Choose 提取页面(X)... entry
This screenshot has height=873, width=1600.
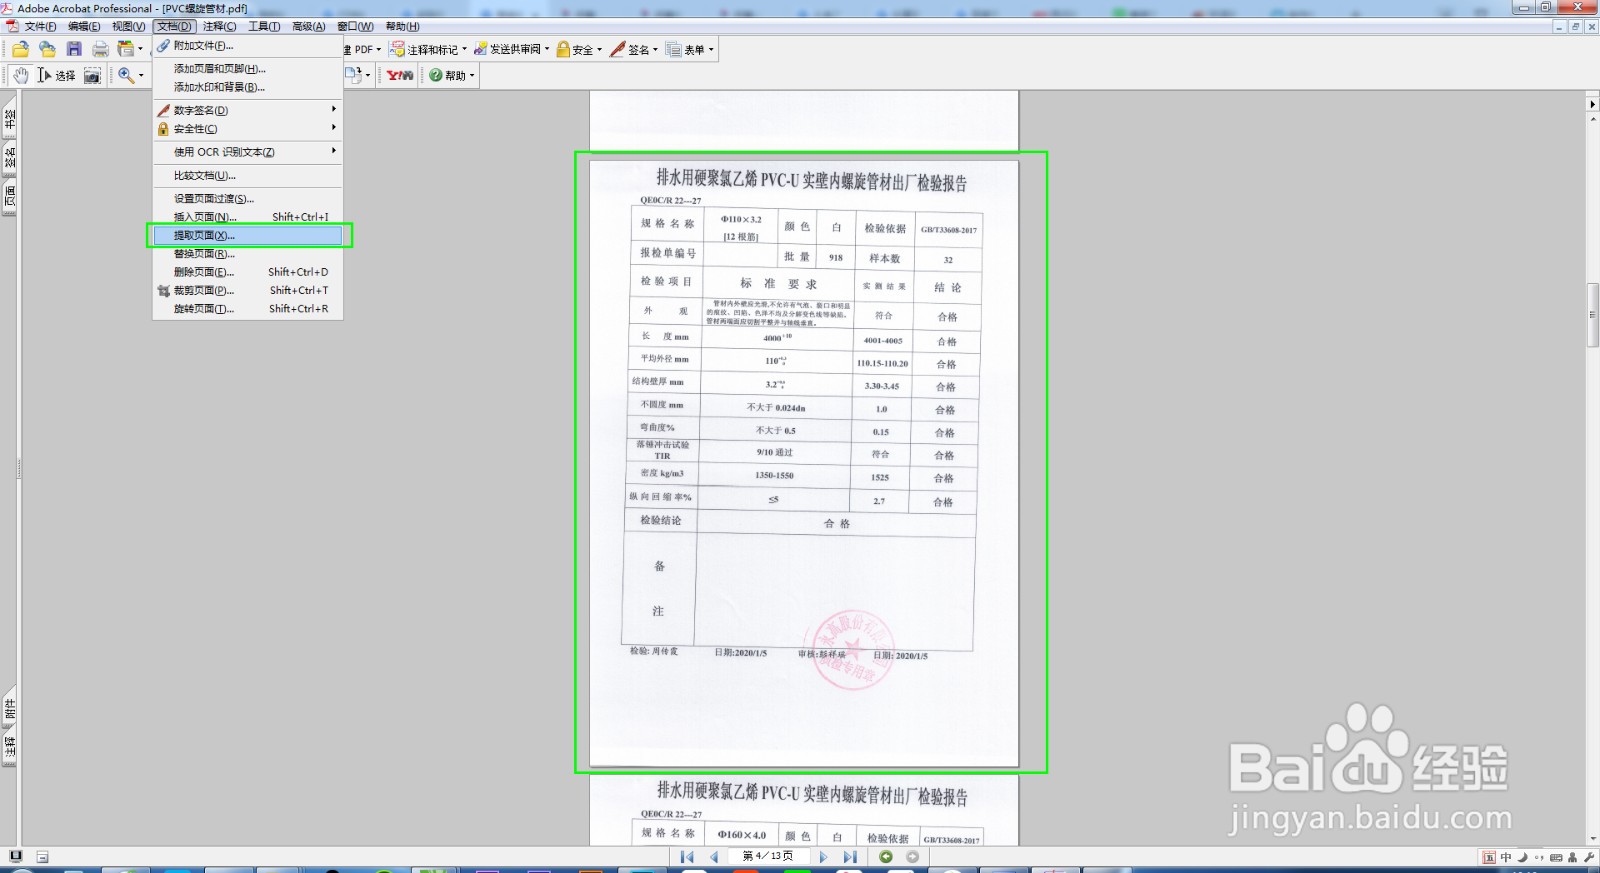point(247,235)
